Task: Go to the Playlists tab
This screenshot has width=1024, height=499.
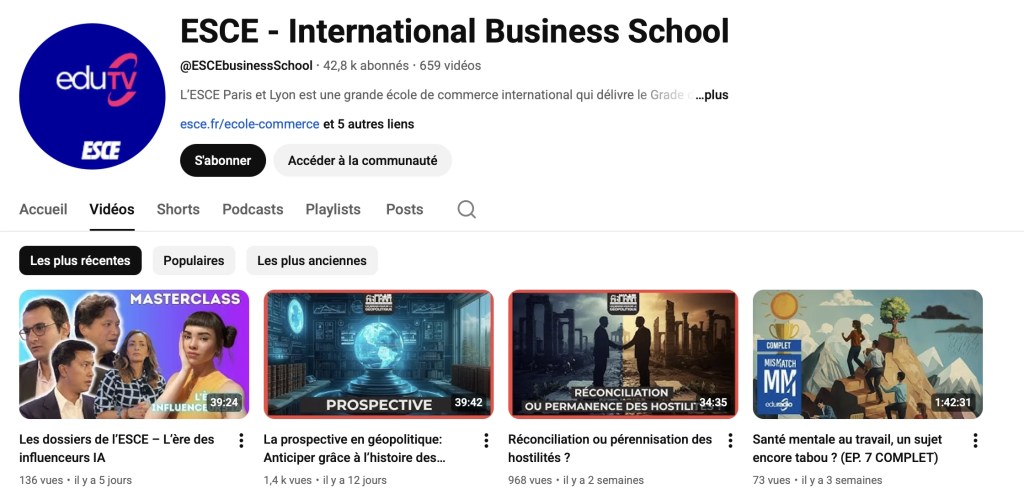Action: pos(333,209)
